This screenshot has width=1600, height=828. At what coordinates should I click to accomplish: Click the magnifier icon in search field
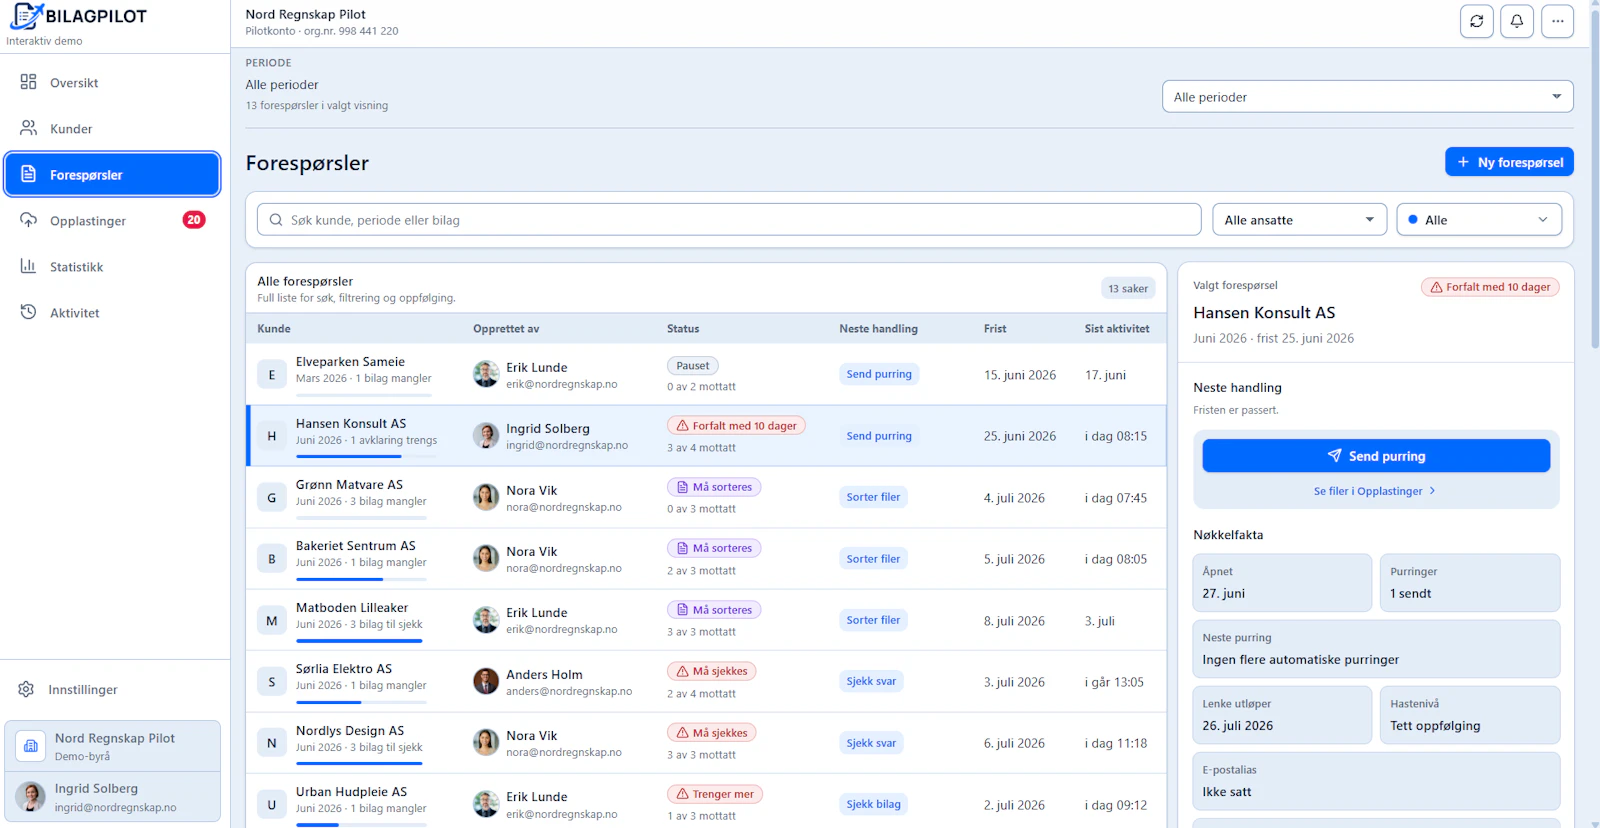276,220
